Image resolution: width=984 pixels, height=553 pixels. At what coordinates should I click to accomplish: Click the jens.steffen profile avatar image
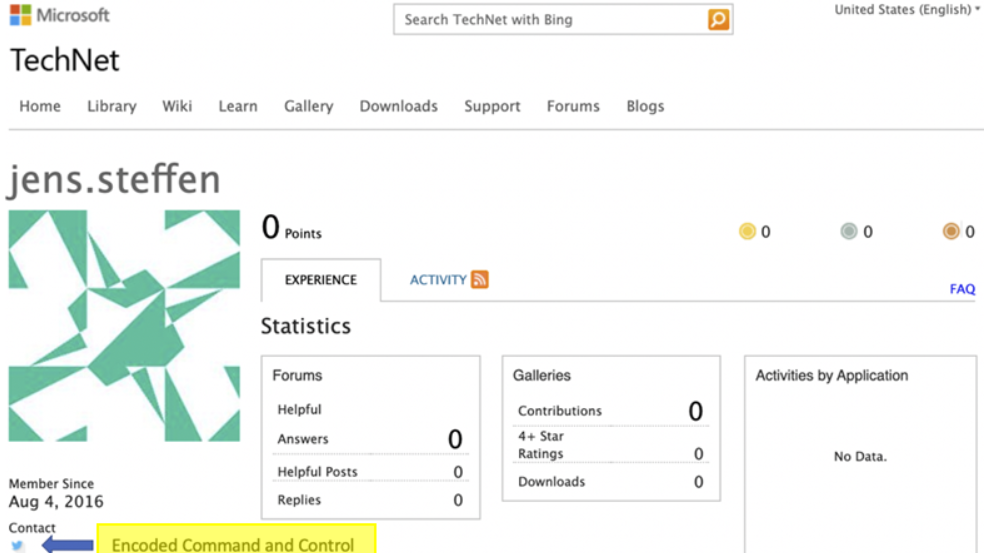124,326
